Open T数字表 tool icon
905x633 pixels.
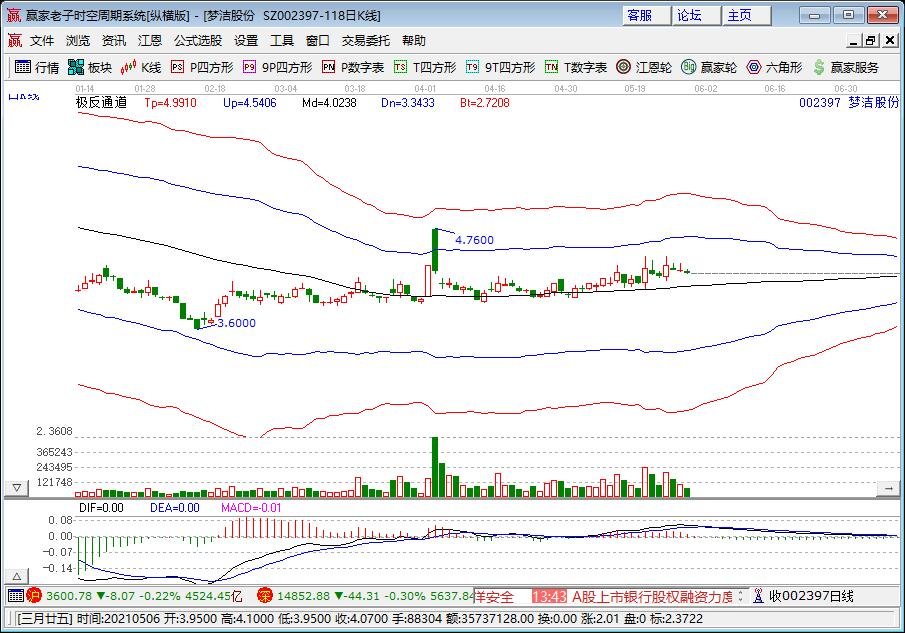click(x=551, y=68)
